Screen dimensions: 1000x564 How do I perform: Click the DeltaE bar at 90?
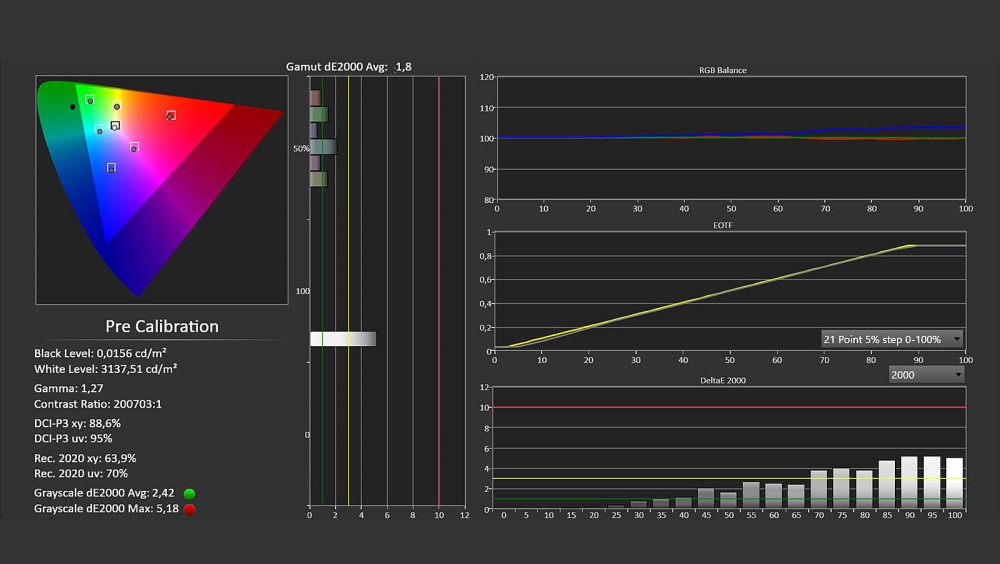[909, 483]
